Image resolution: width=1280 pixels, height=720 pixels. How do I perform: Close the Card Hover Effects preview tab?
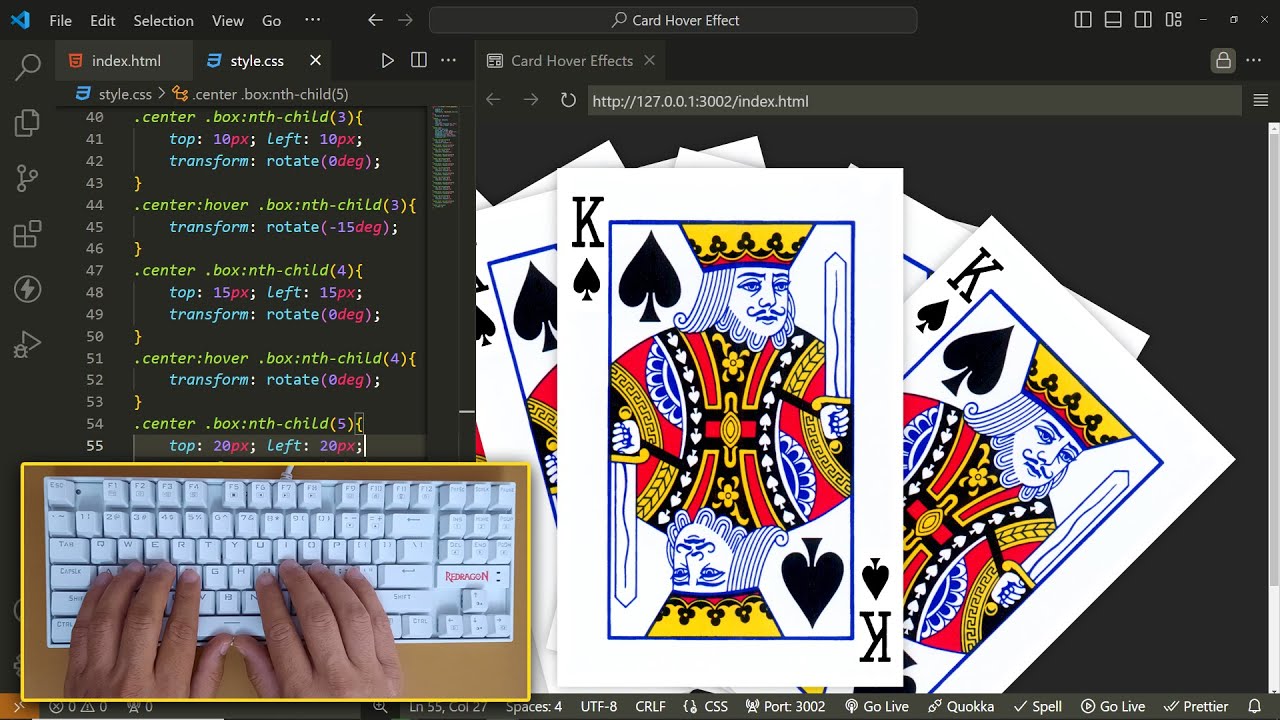[x=649, y=61]
